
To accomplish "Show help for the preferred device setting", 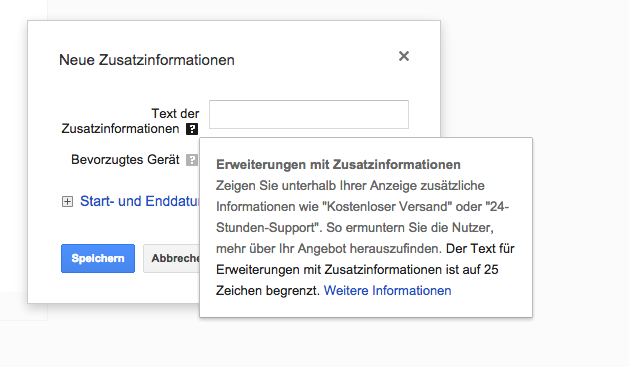I will point(192,160).
